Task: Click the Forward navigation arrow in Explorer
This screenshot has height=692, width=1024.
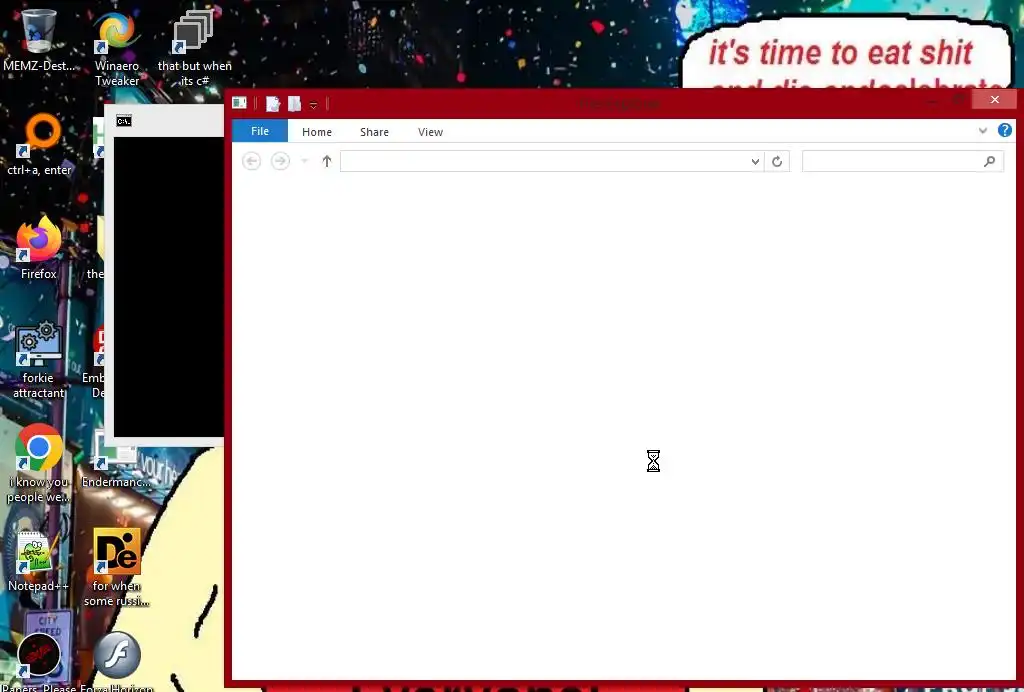Action: coord(280,161)
